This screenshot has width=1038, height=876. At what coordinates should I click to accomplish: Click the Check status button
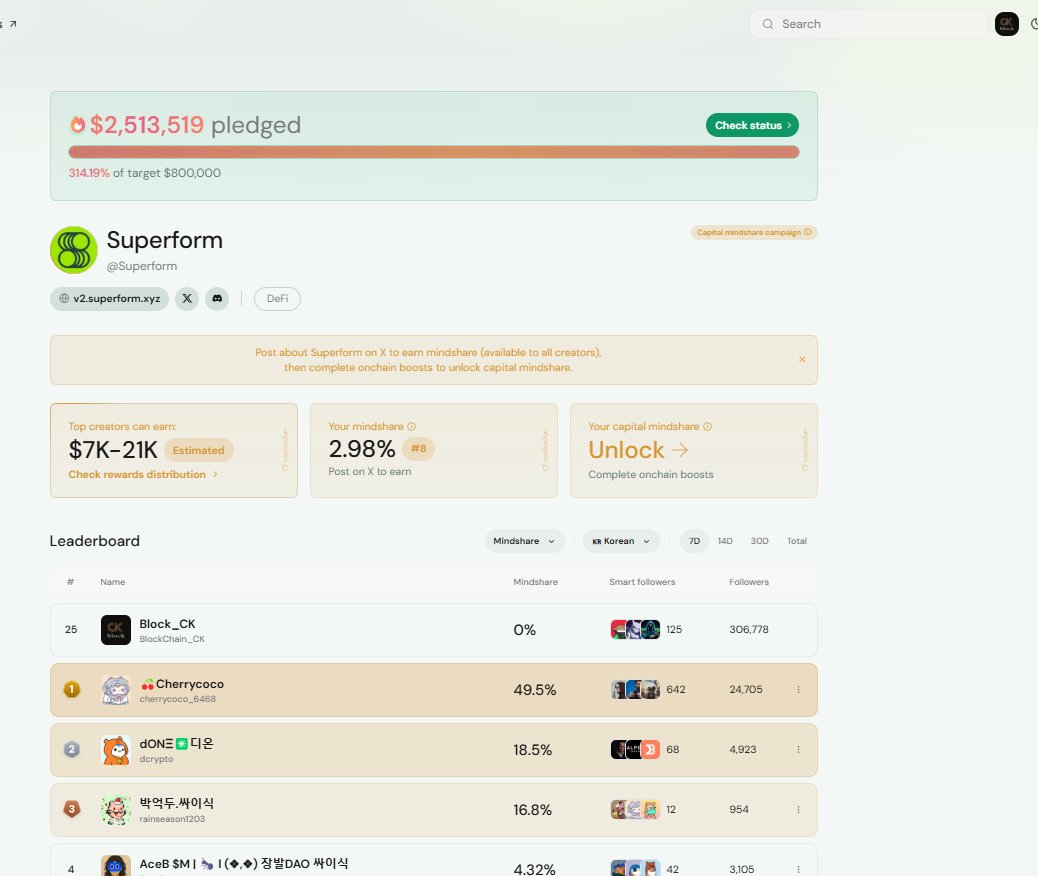tap(752, 125)
